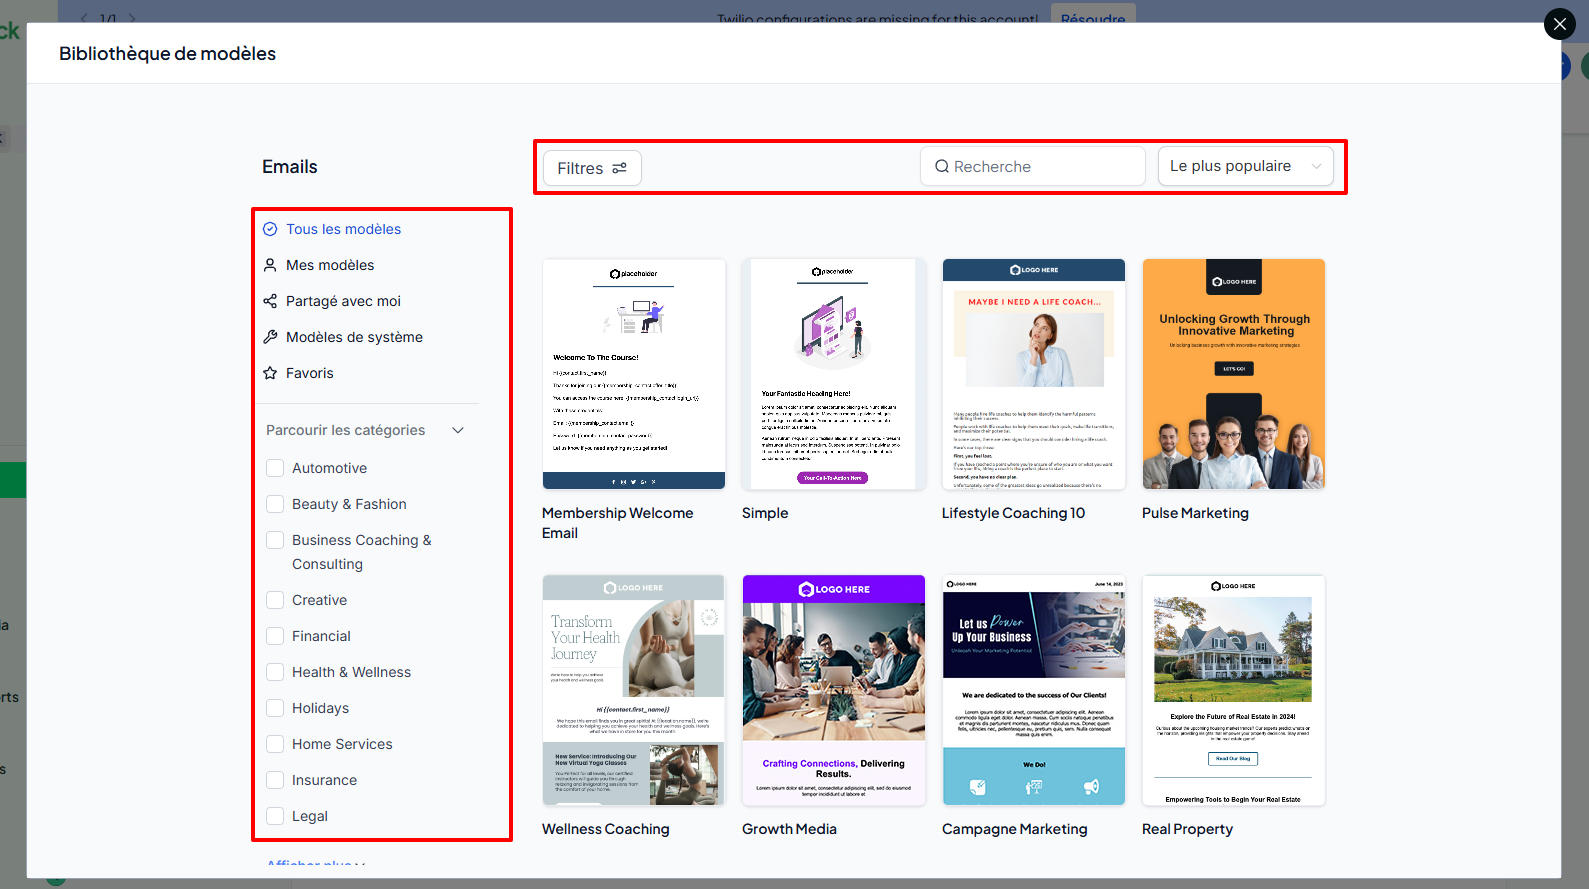Check the Legal category checkbox
The width and height of the screenshot is (1589, 889).
(275, 816)
